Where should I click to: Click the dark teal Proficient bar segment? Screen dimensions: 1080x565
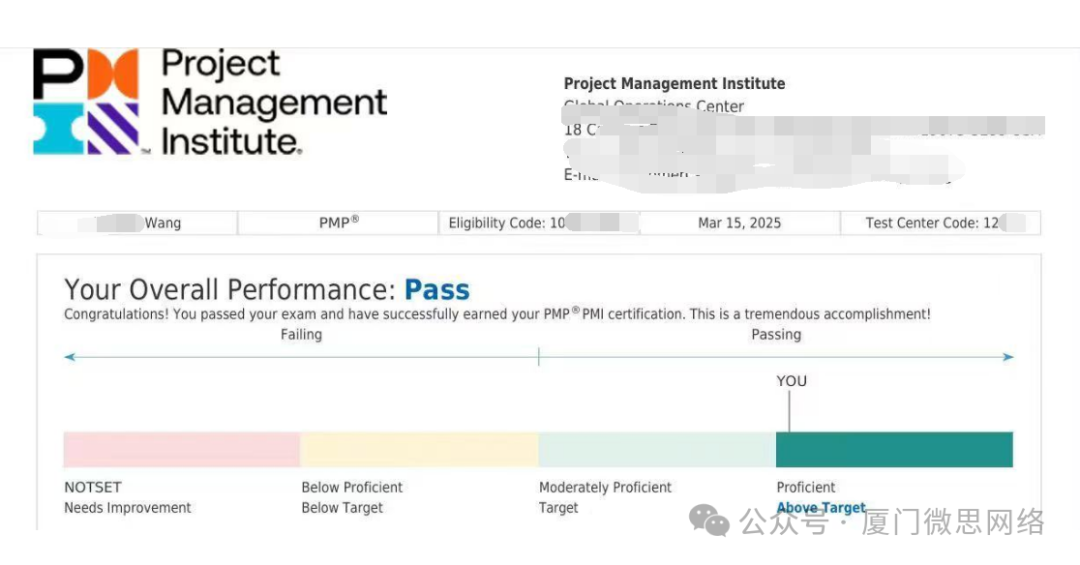tap(895, 450)
